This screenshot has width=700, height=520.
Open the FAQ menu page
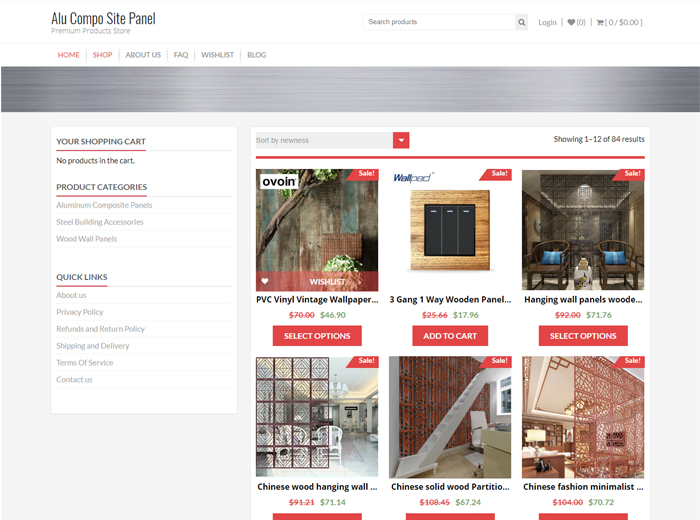coord(181,55)
